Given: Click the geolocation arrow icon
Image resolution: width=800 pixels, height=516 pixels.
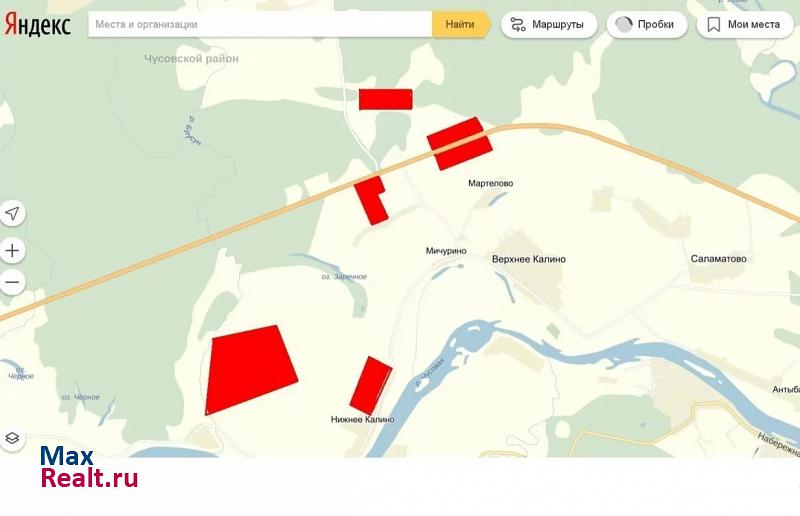Looking at the screenshot, I should 13,213.
